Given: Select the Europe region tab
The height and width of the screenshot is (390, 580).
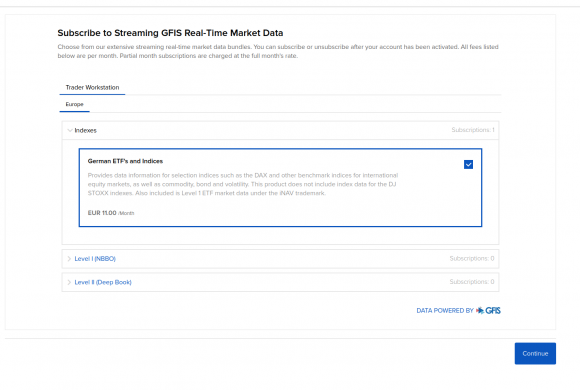Looking at the screenshot, I should coord(74,104).
